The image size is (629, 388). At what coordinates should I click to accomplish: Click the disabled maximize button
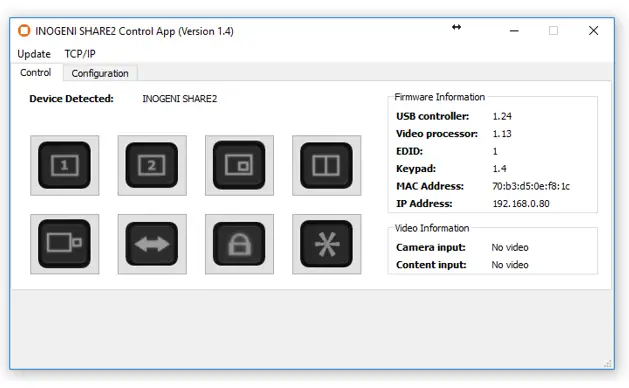pos(554,31)
